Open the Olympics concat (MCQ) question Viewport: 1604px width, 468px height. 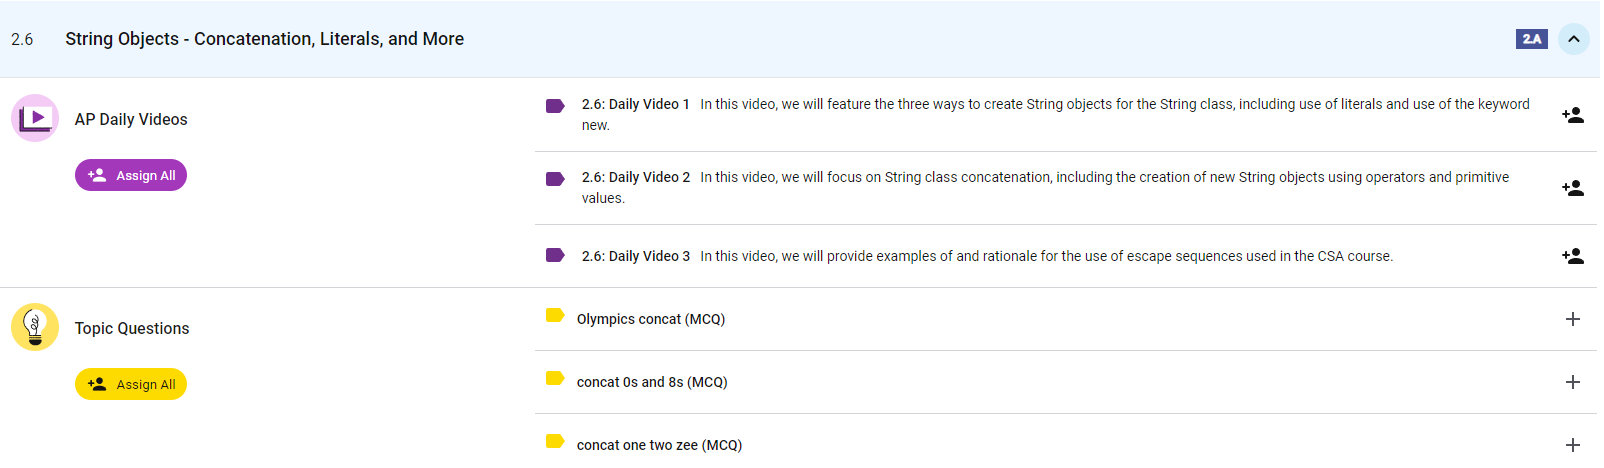coord(651,319)
